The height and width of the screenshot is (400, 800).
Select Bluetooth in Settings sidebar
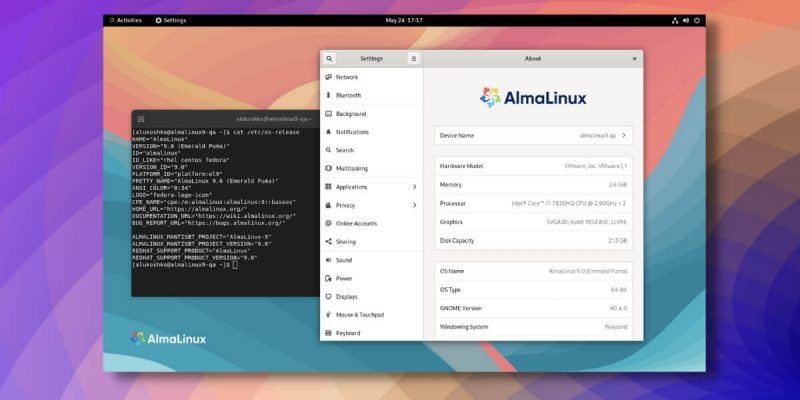tap(372, 95)
